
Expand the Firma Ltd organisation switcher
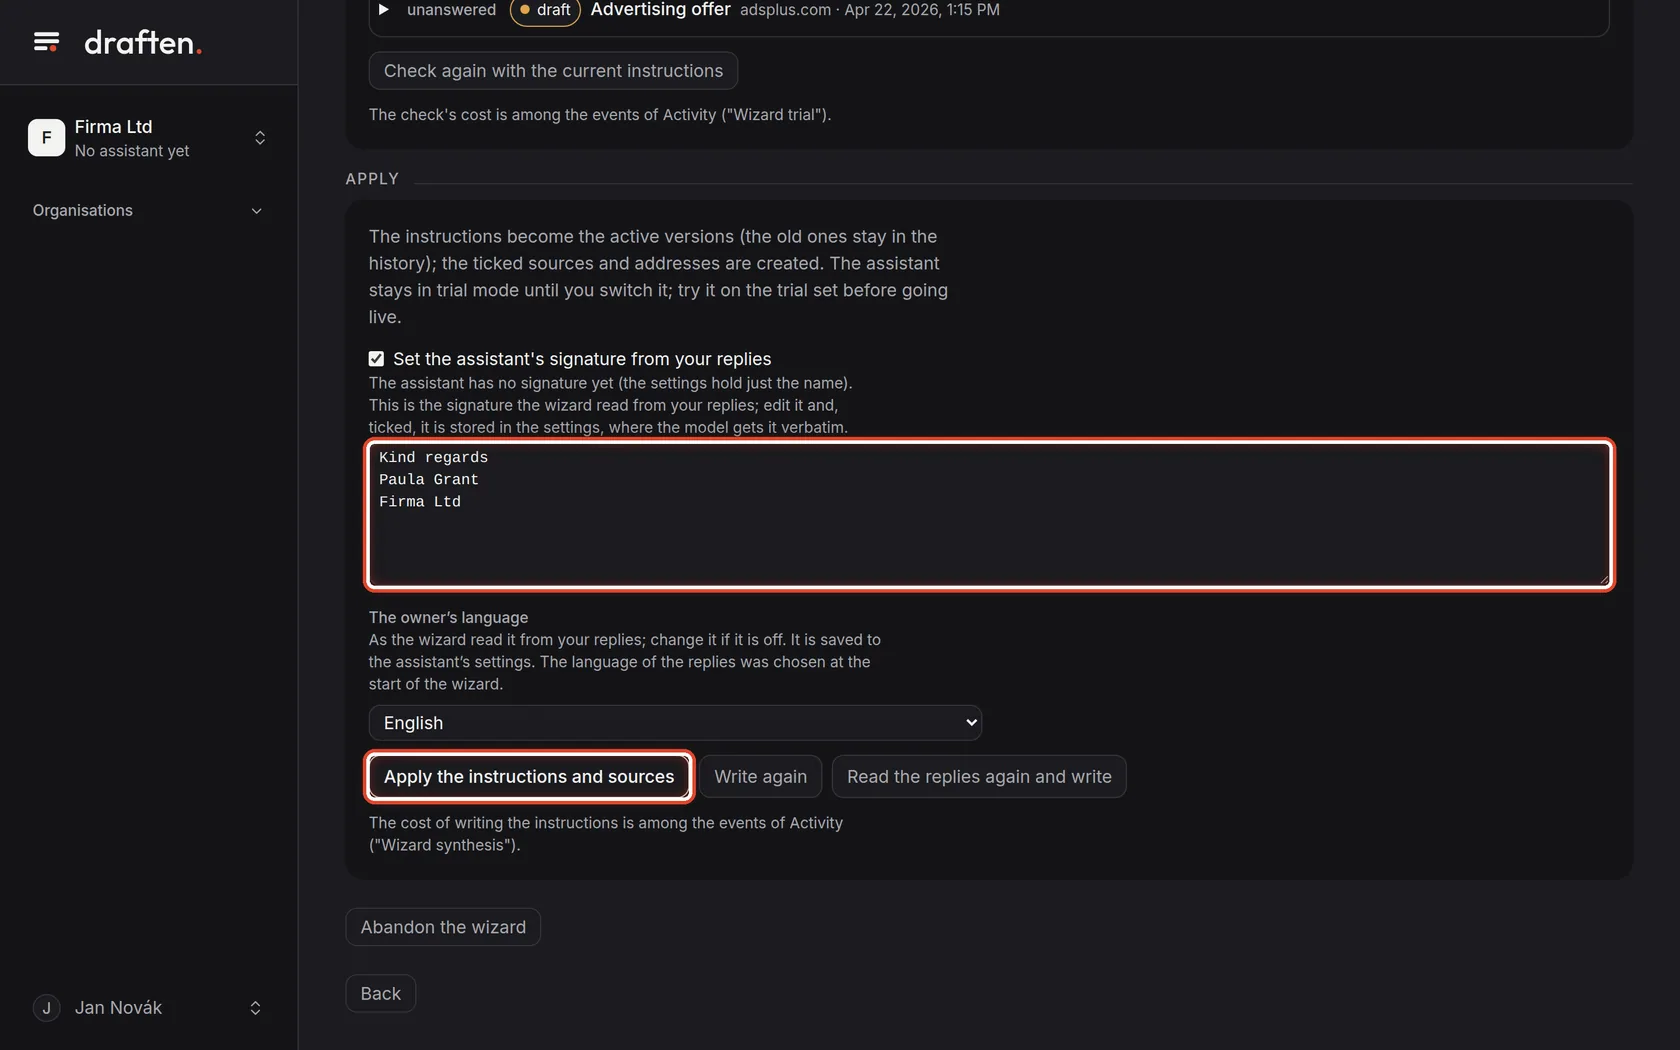(260, 138)
